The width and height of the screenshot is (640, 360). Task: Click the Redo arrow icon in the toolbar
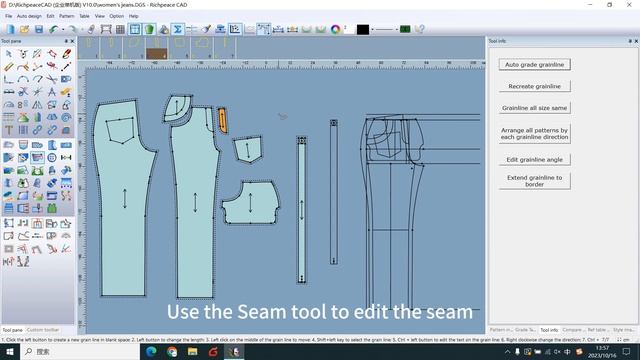click(72, 29)
